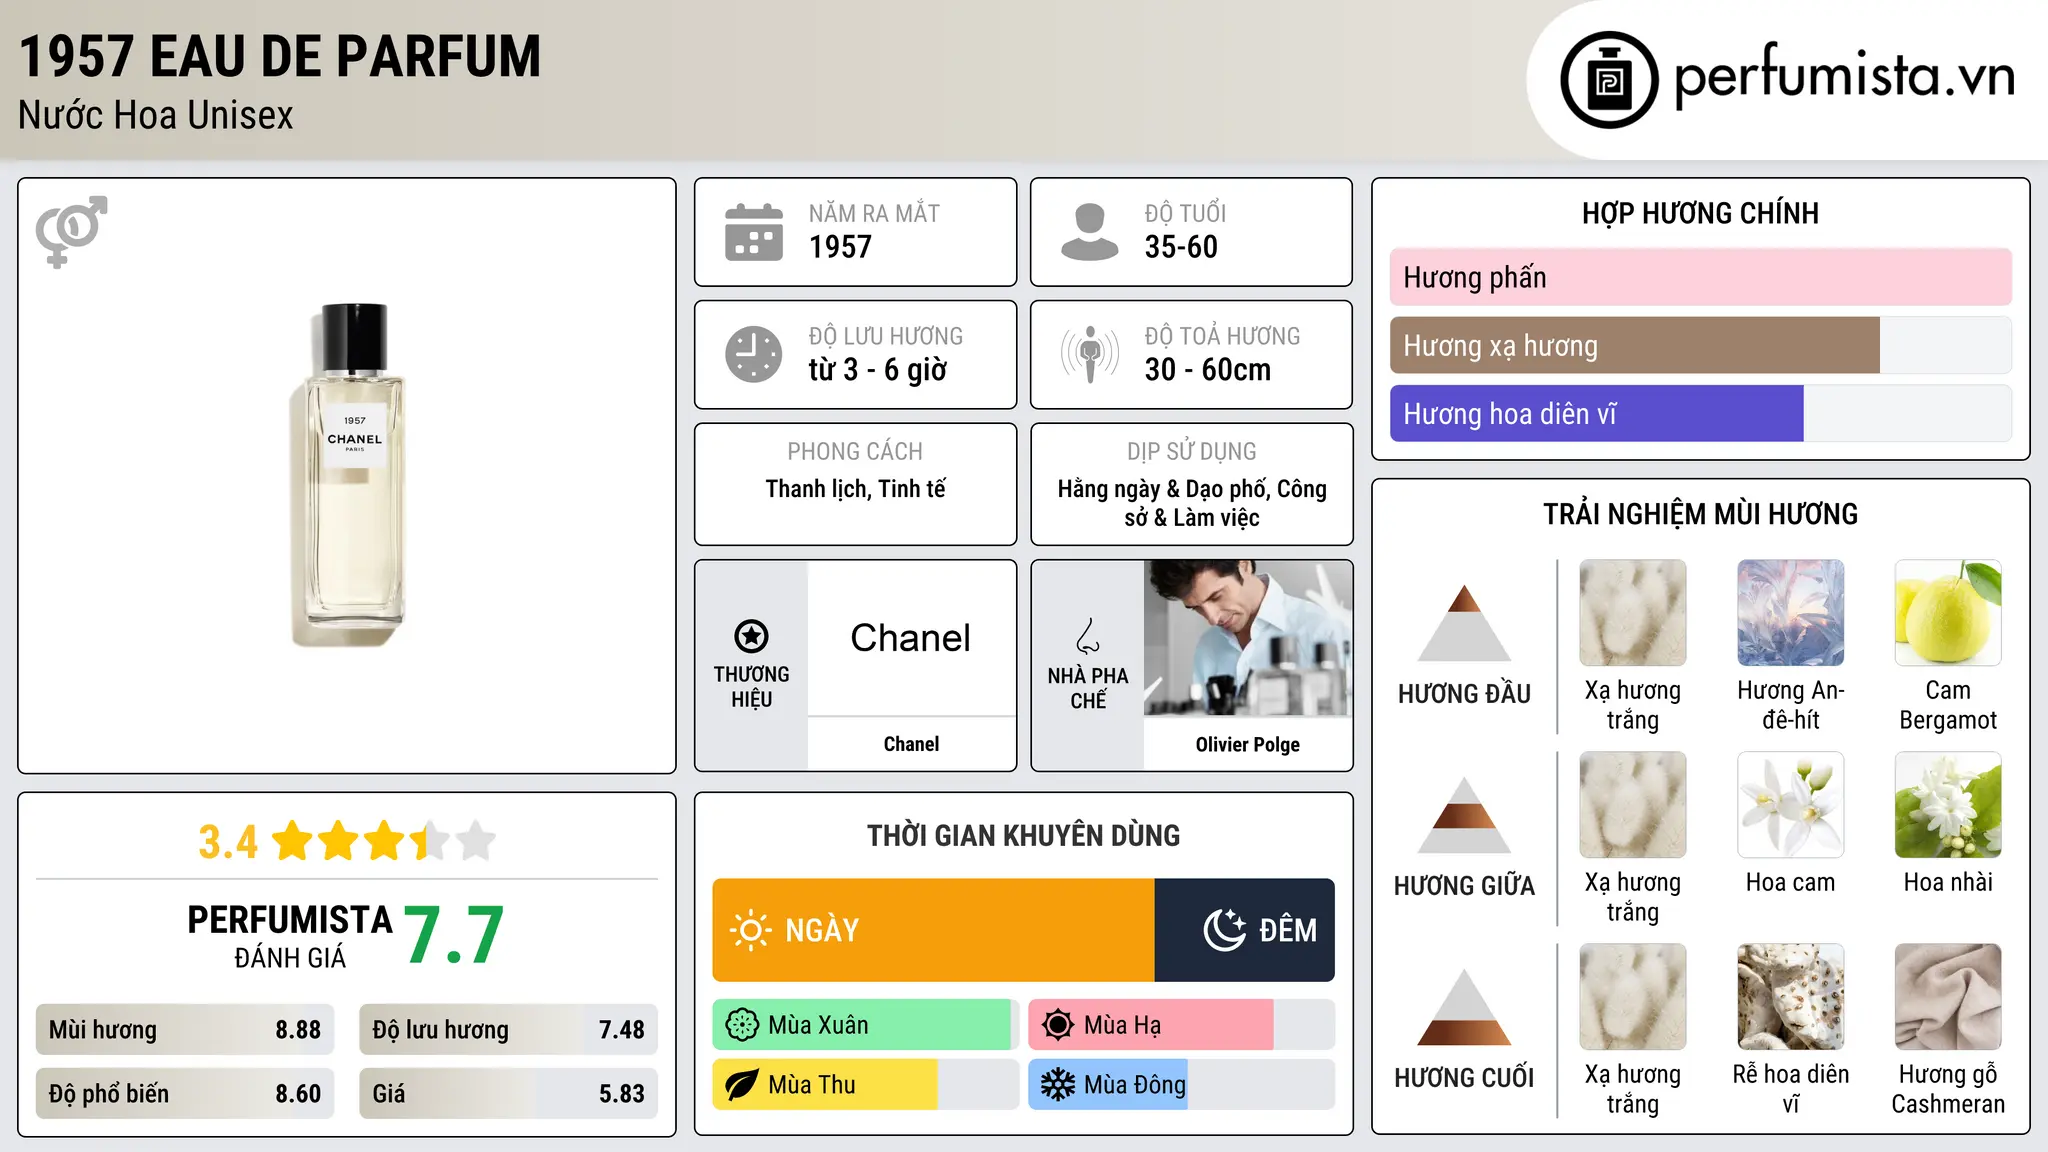Click the Hương An-đê-hít note image
This screenshot has height=1152, width=2048.
pyautogui.click(x=1791, y=613)
